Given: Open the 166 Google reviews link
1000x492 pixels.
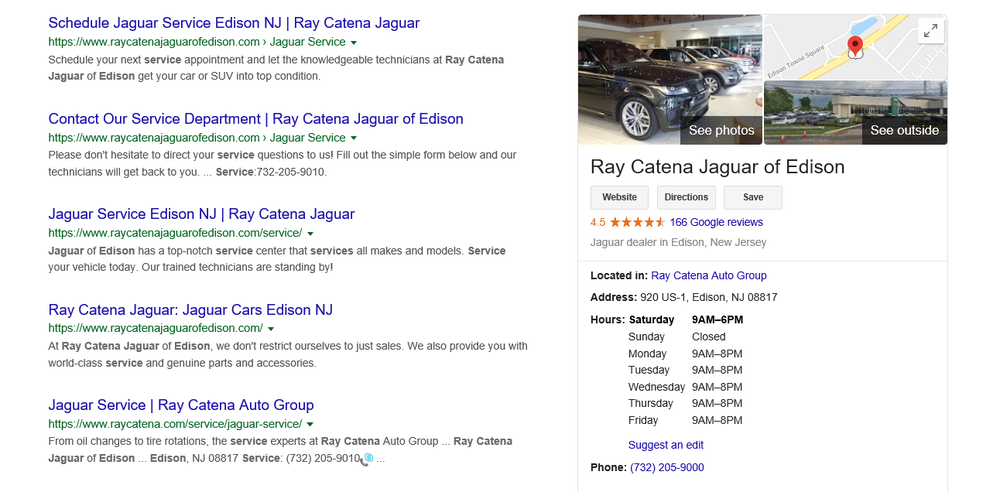Looking at the screenshot, I should tap(716, 222).
